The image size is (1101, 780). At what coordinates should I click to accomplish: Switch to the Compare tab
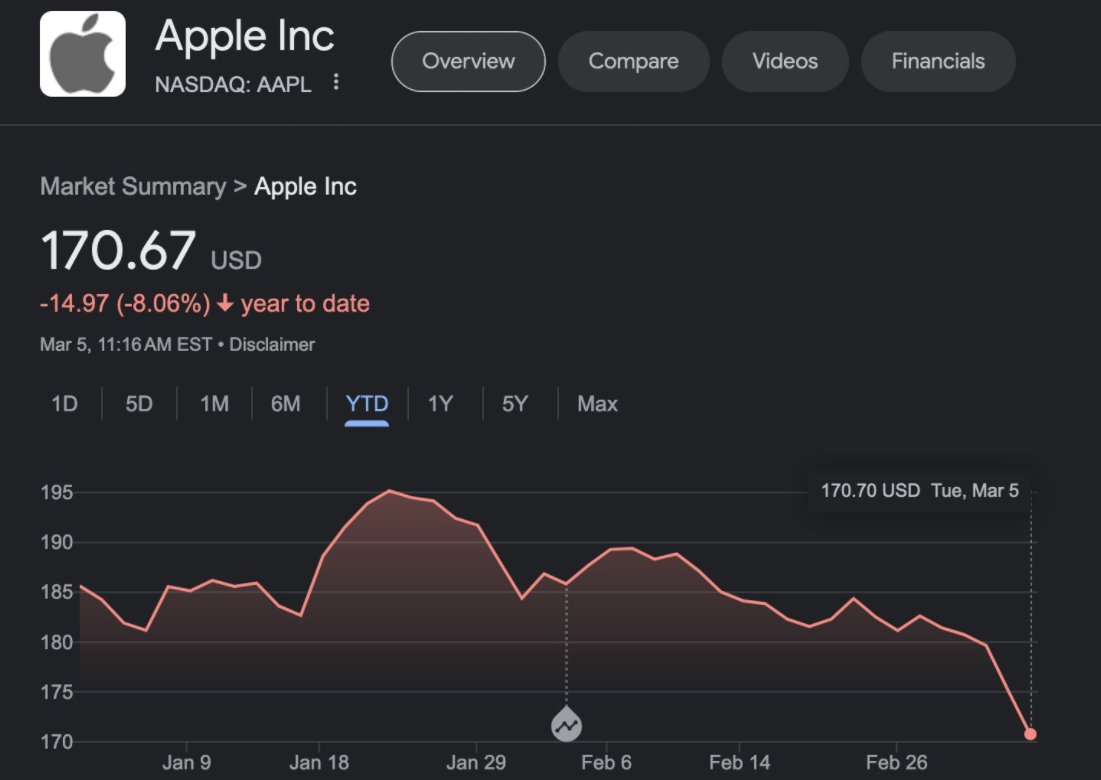click(x=633, y=61)
